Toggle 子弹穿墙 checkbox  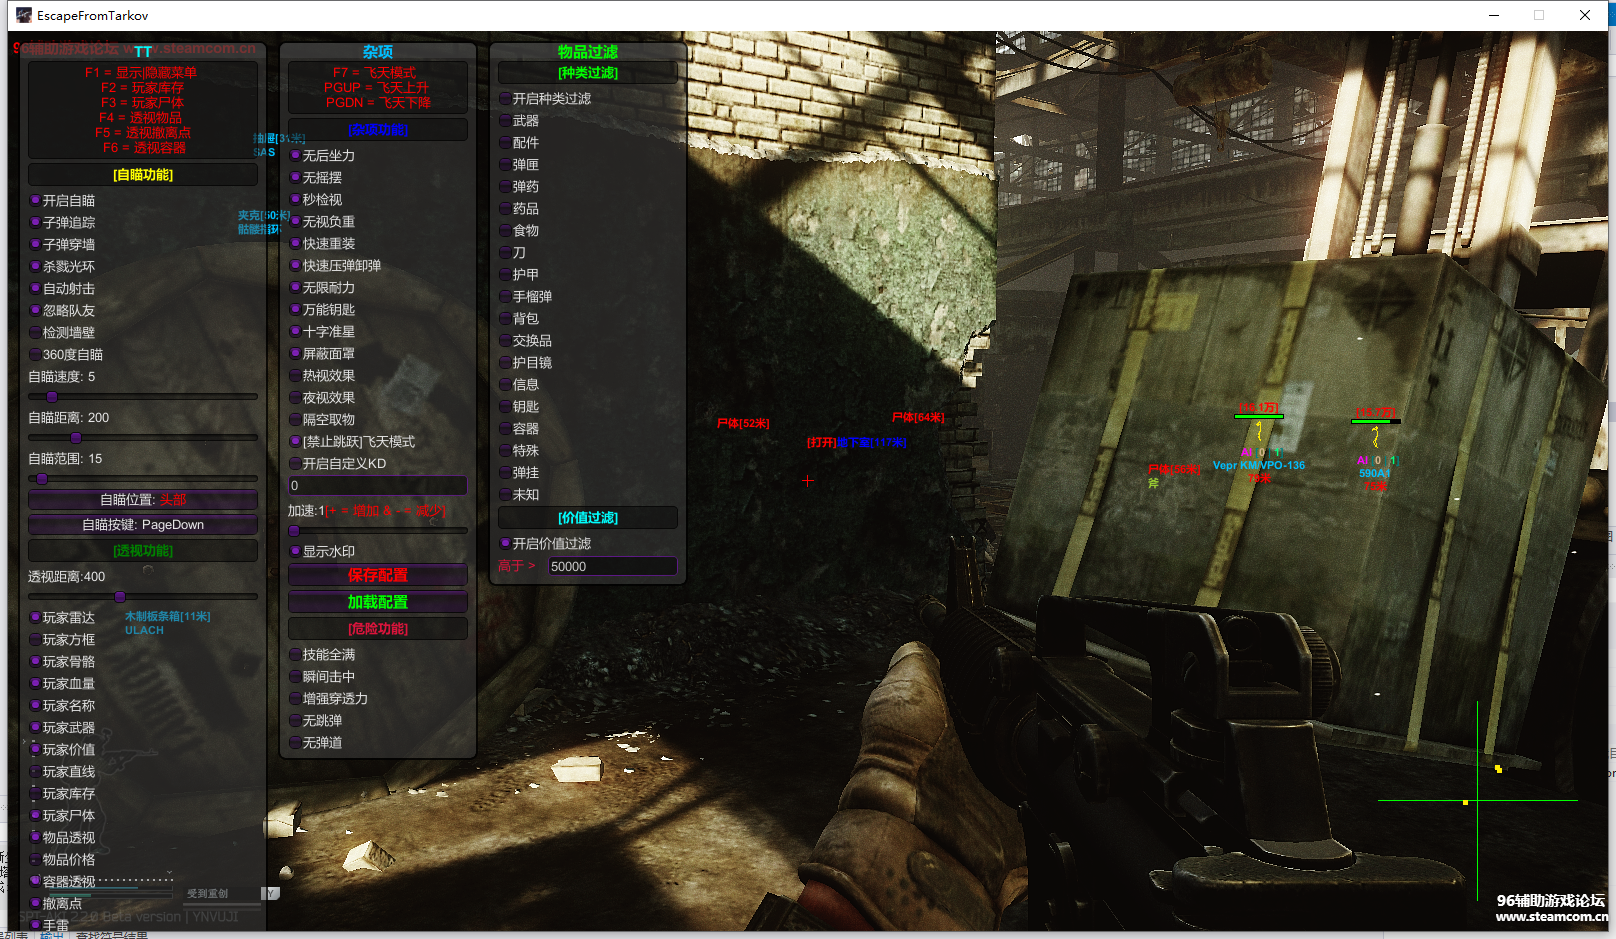click(36, 244)
